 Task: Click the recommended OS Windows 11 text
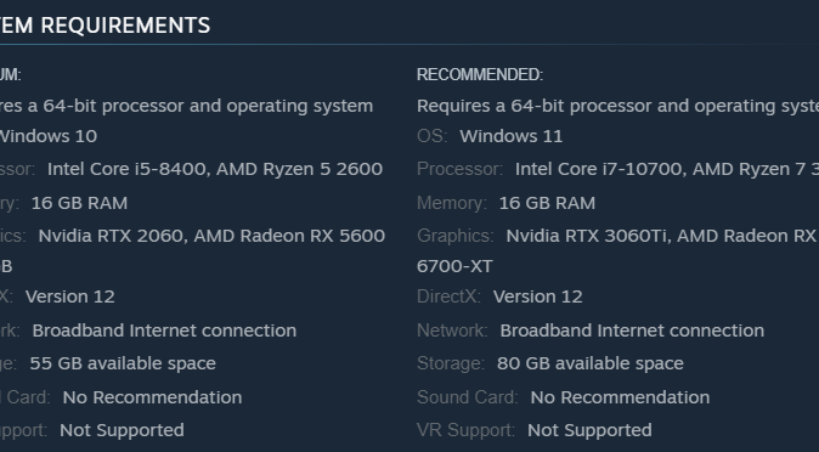511,136
